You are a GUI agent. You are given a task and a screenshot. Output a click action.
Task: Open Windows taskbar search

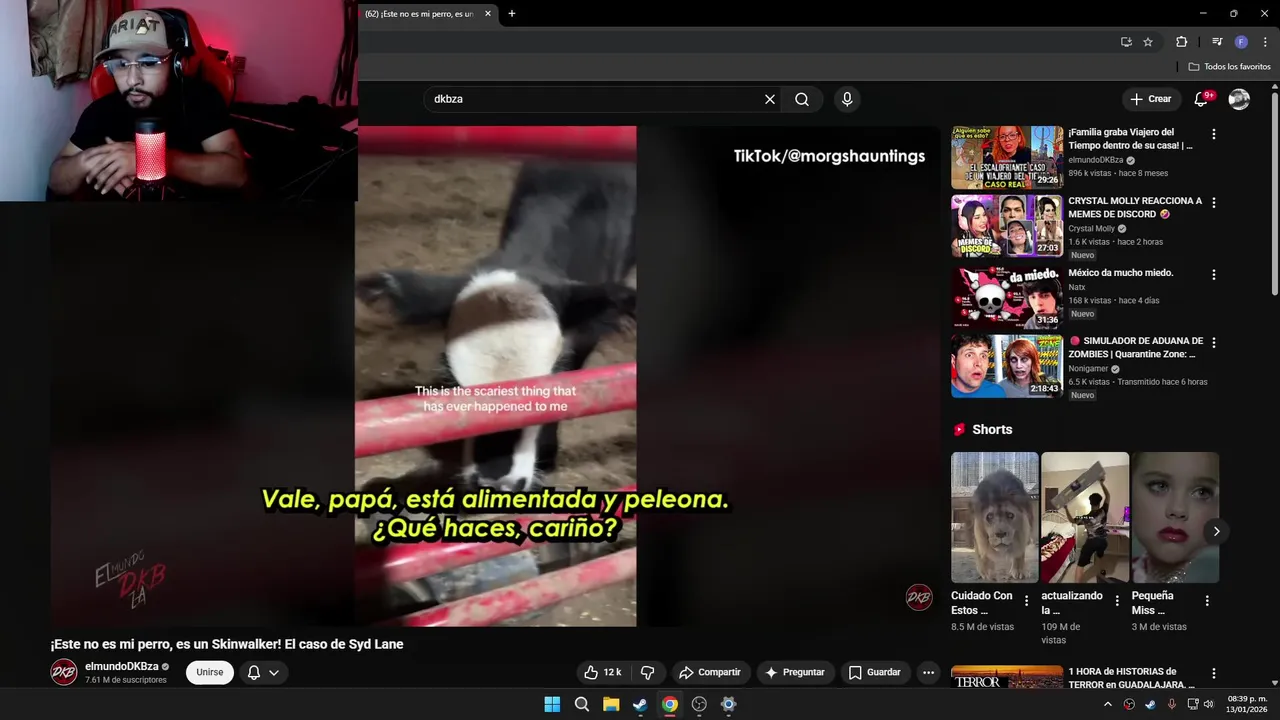click(582, 704)
